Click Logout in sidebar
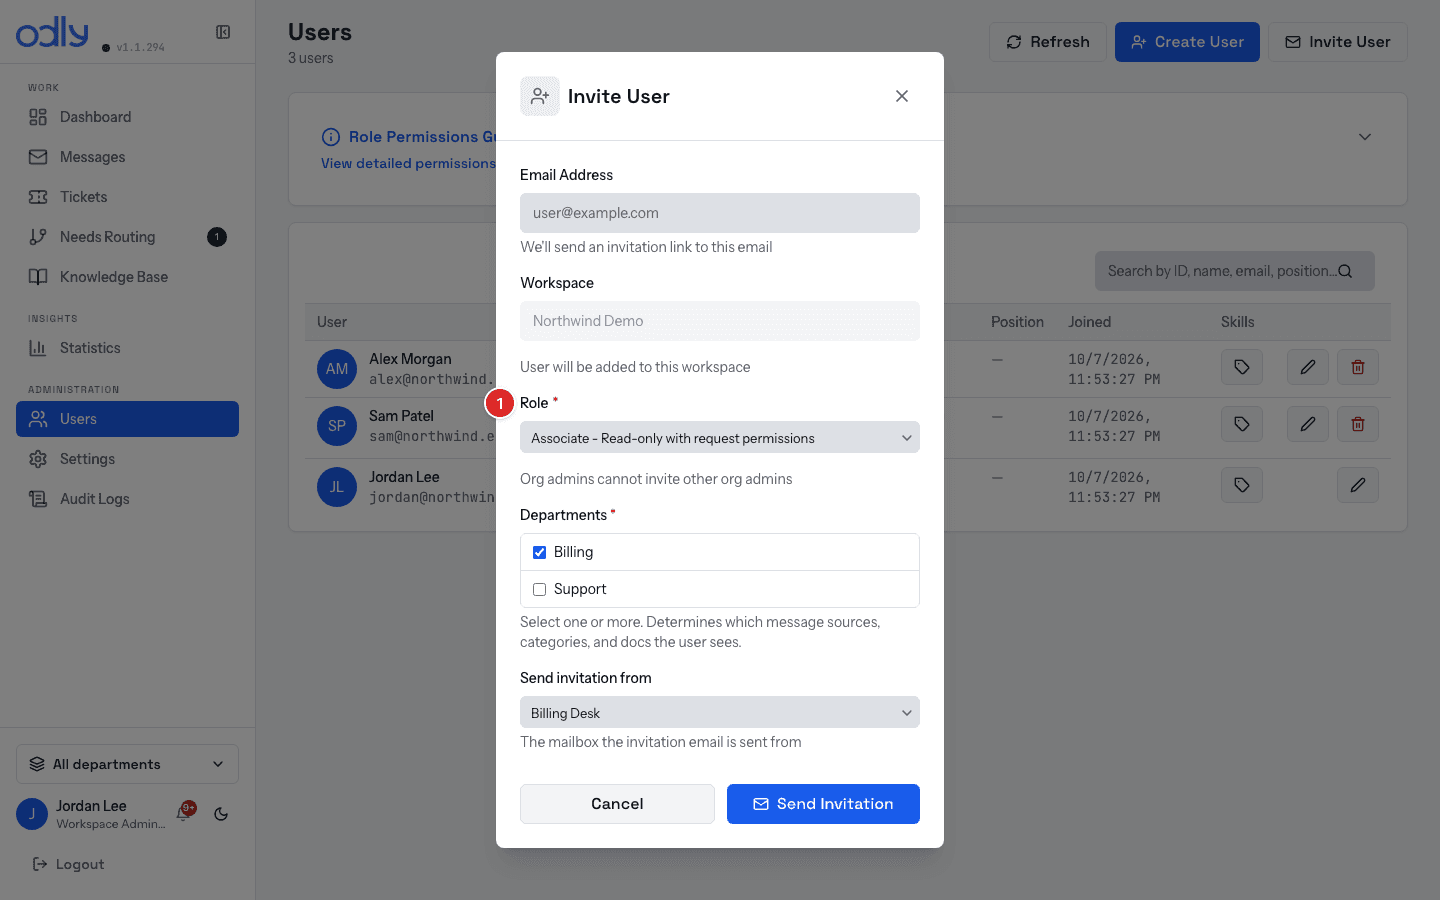Screen dimensions: 1440x900 click(68, 864)
